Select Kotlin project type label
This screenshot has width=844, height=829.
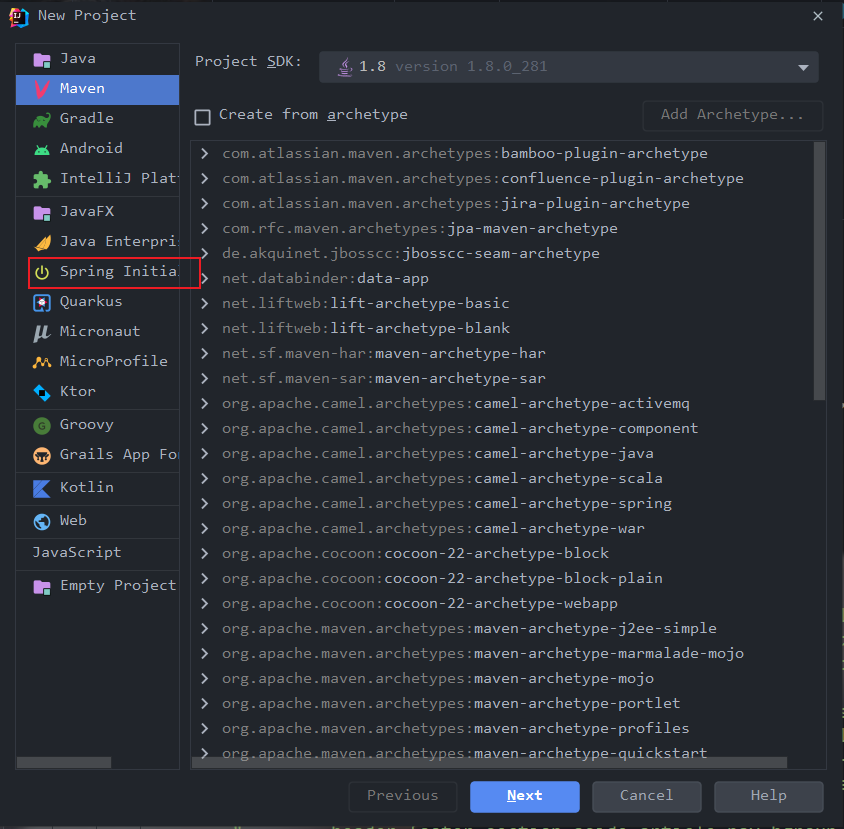click(x=87, y=488)
